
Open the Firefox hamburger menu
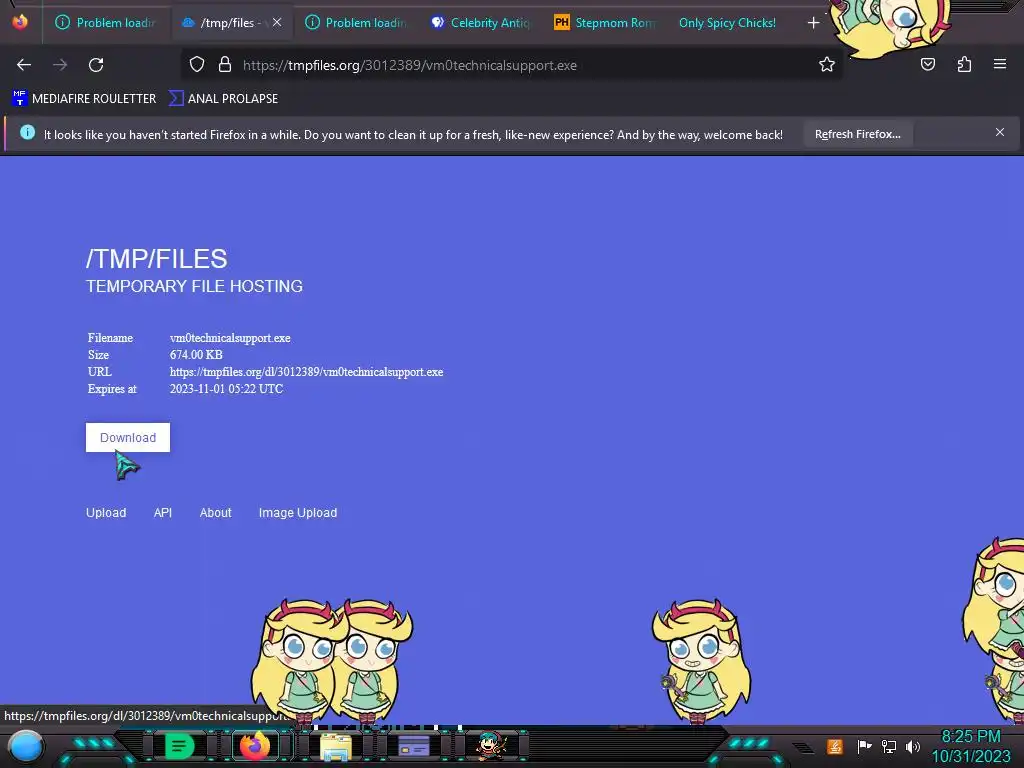[999, 65]
